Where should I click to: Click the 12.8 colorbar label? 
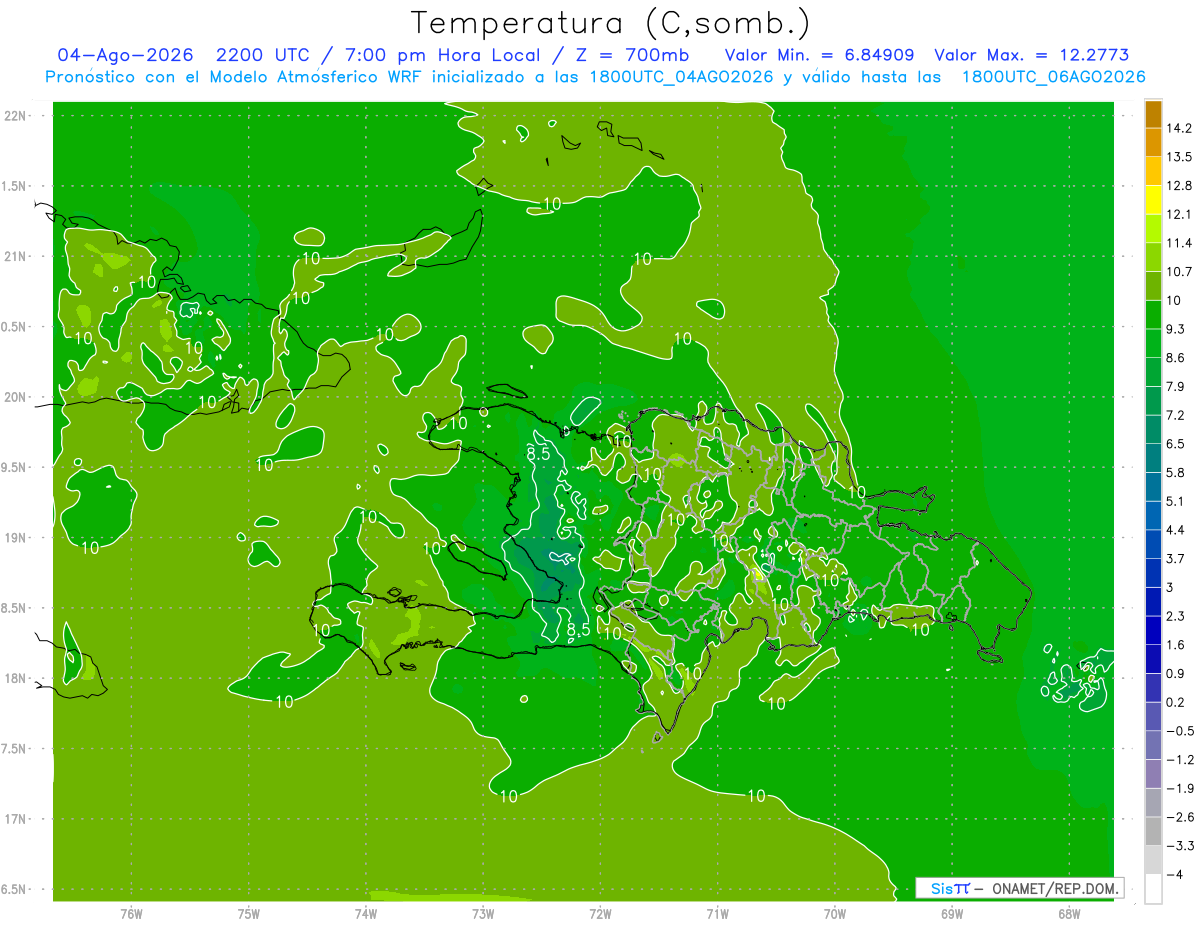click(x=1179, y=186)
